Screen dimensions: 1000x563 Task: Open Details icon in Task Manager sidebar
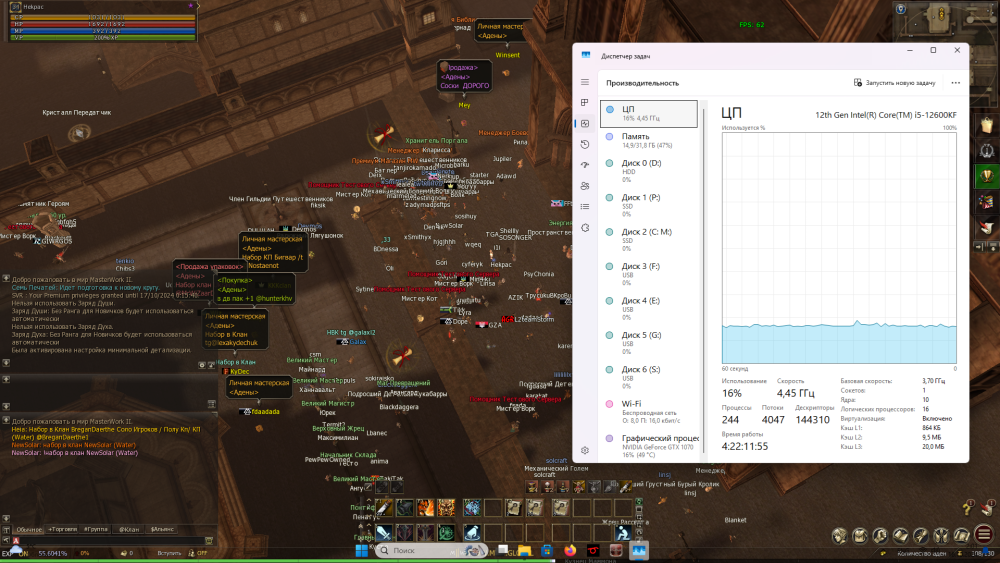(585, 207)
